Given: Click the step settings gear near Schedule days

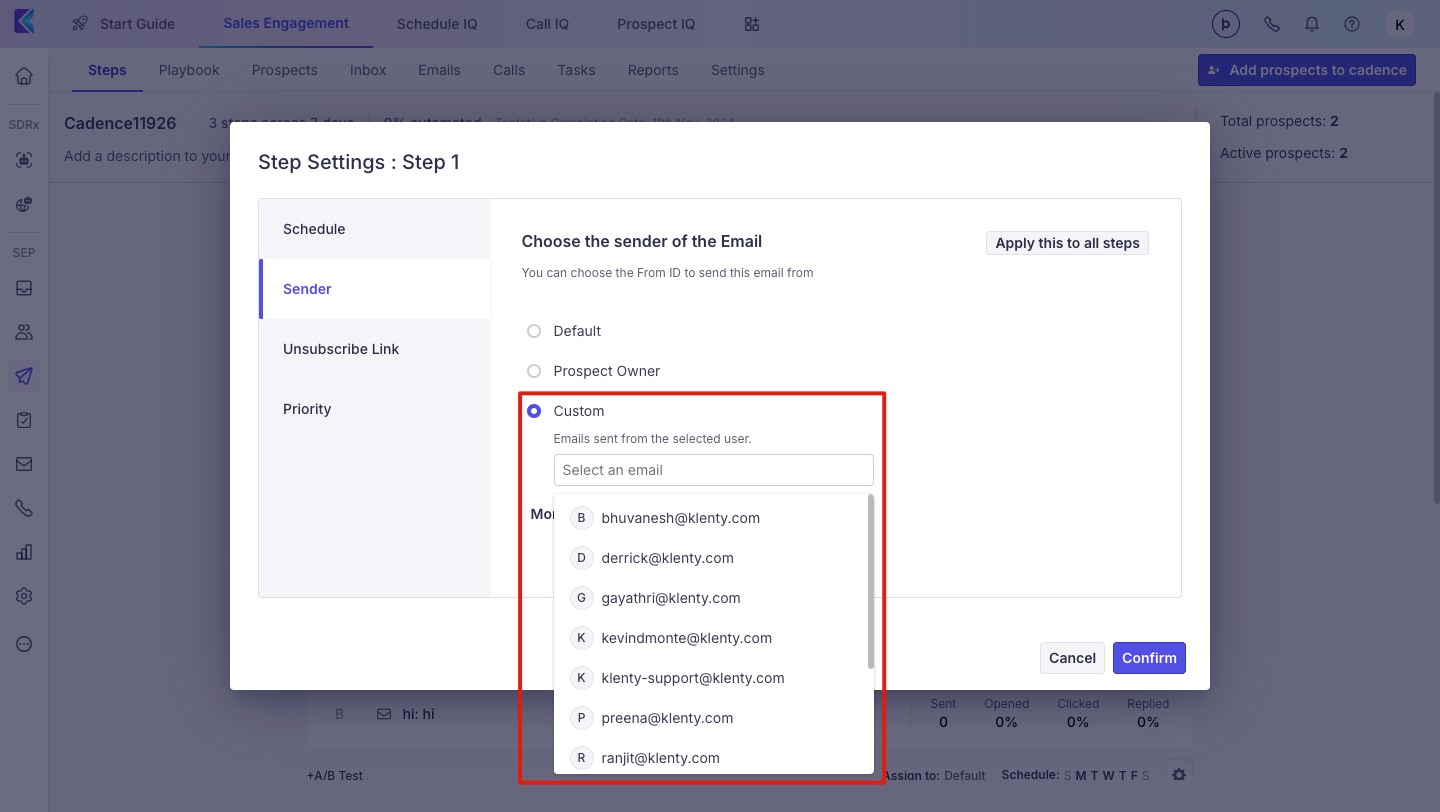Looking at the screenshot, I should coord(1179,775).
